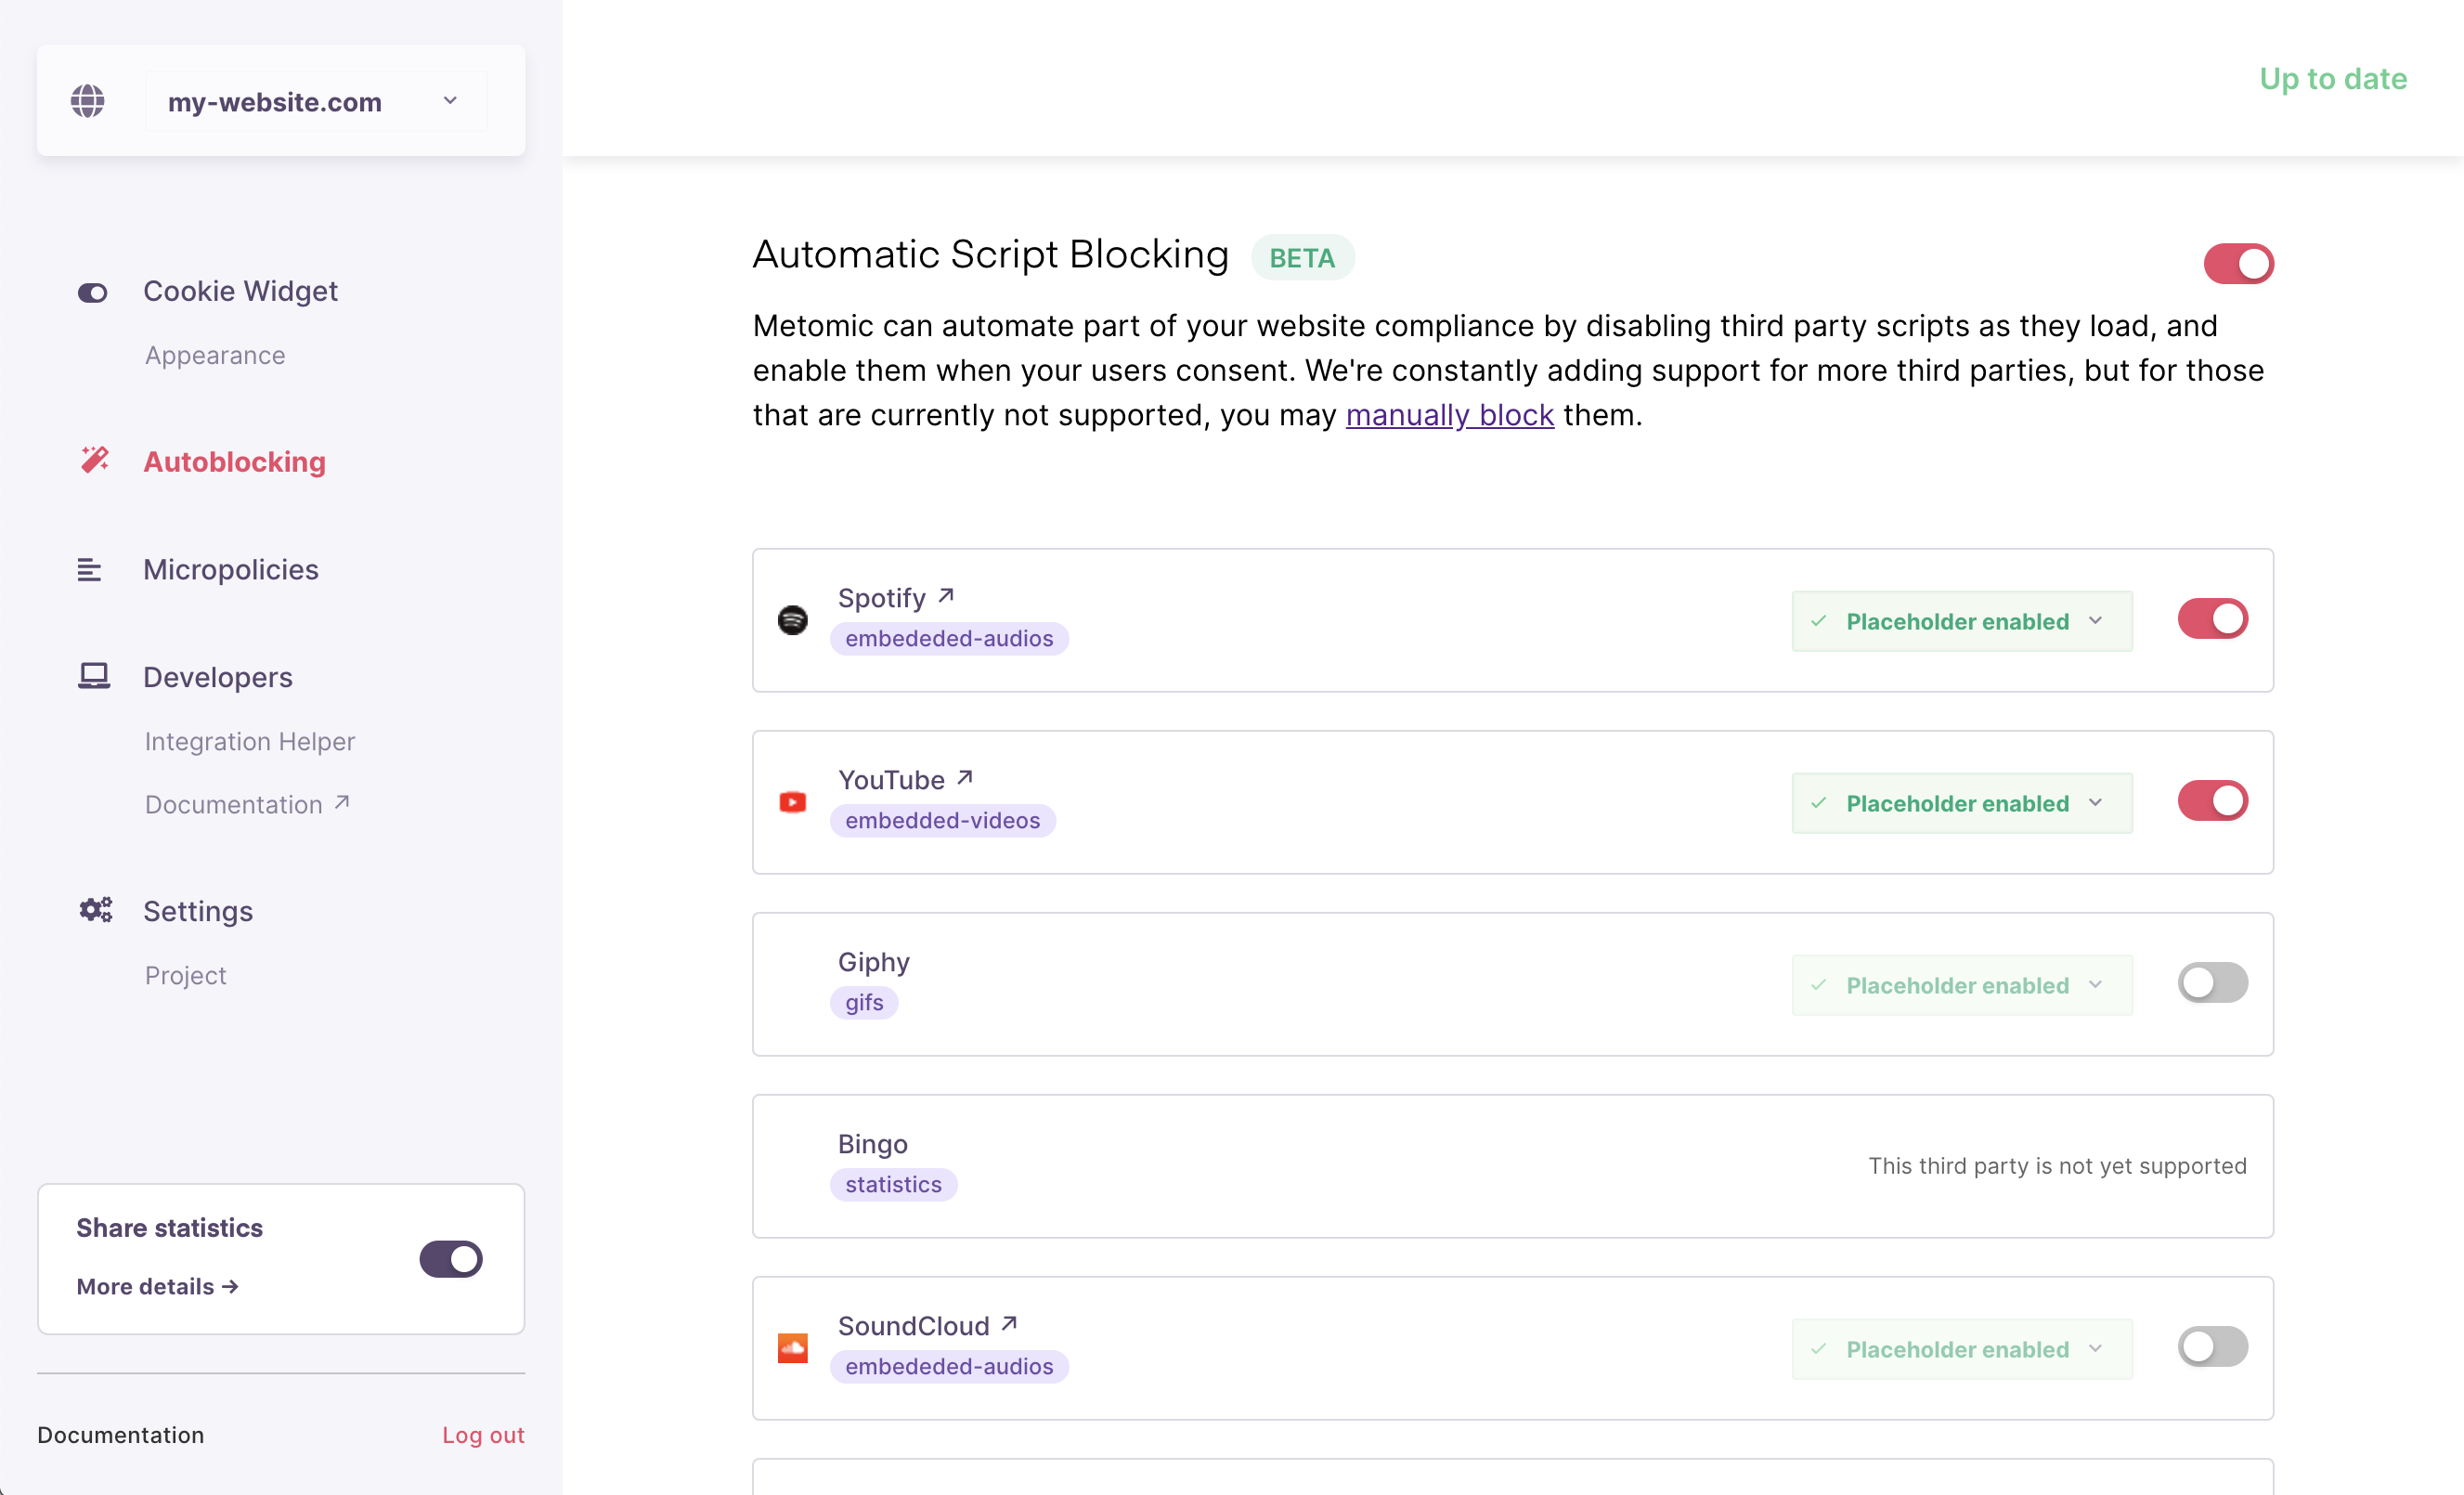The height and width of the screenshot is (1495, 2464).
Task: Open Integration Helper submenu item
Action: click(250, 741)
